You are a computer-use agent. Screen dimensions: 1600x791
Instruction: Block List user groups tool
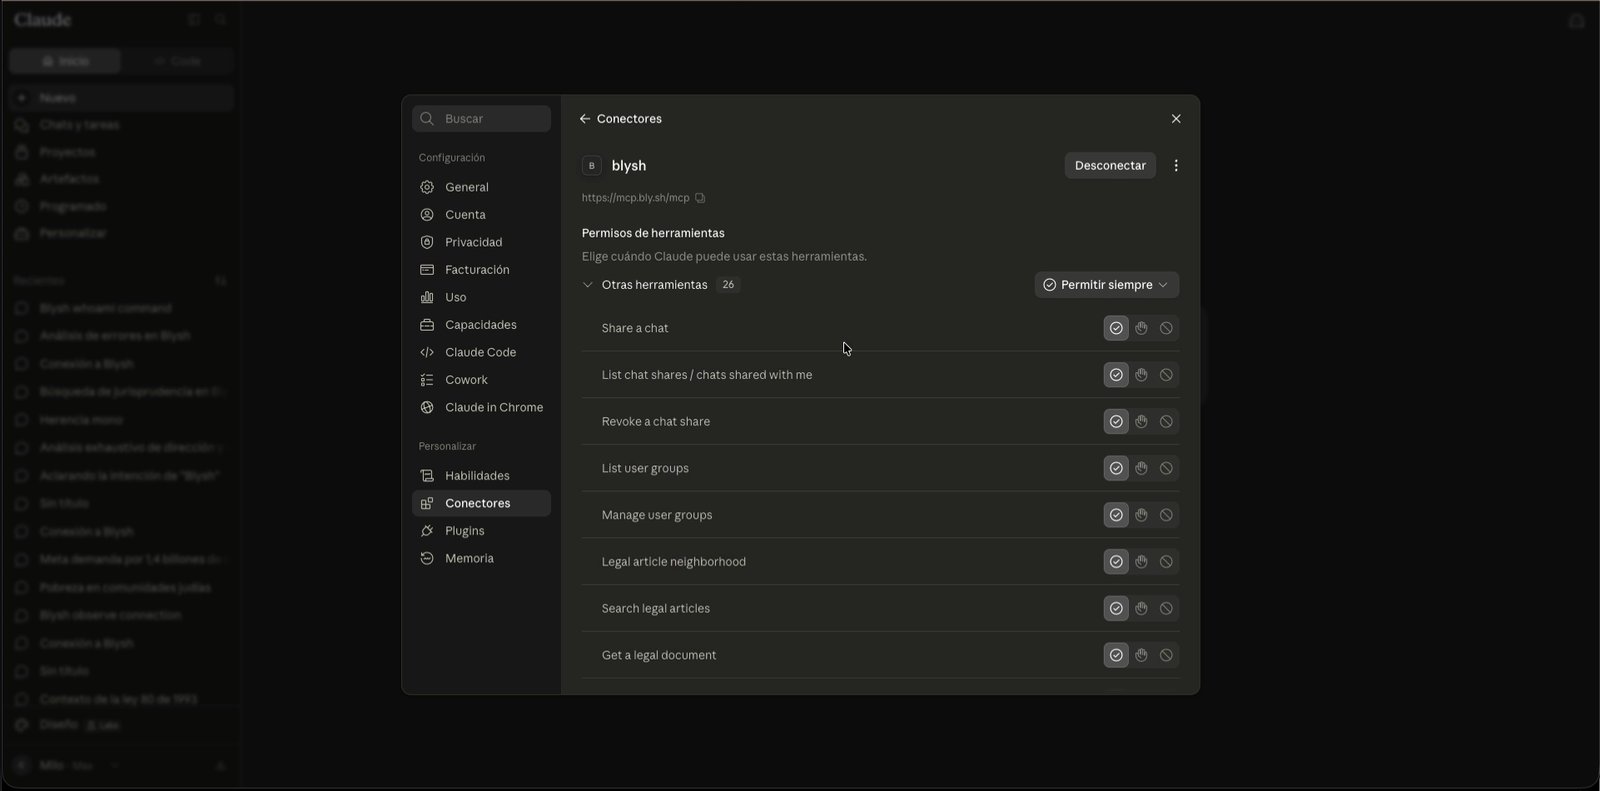1166,468
